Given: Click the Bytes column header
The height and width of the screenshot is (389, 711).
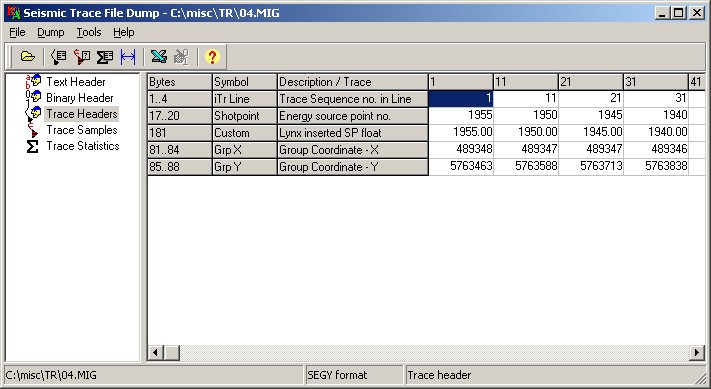Looking at the screenshot, I should (x=180, y=82).
